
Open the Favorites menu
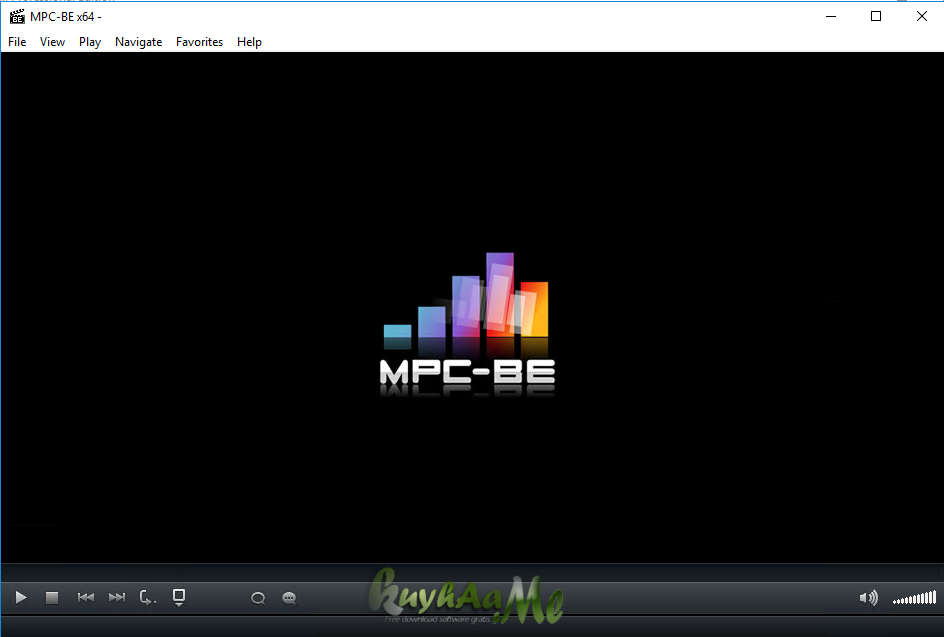tap(199, 42)
